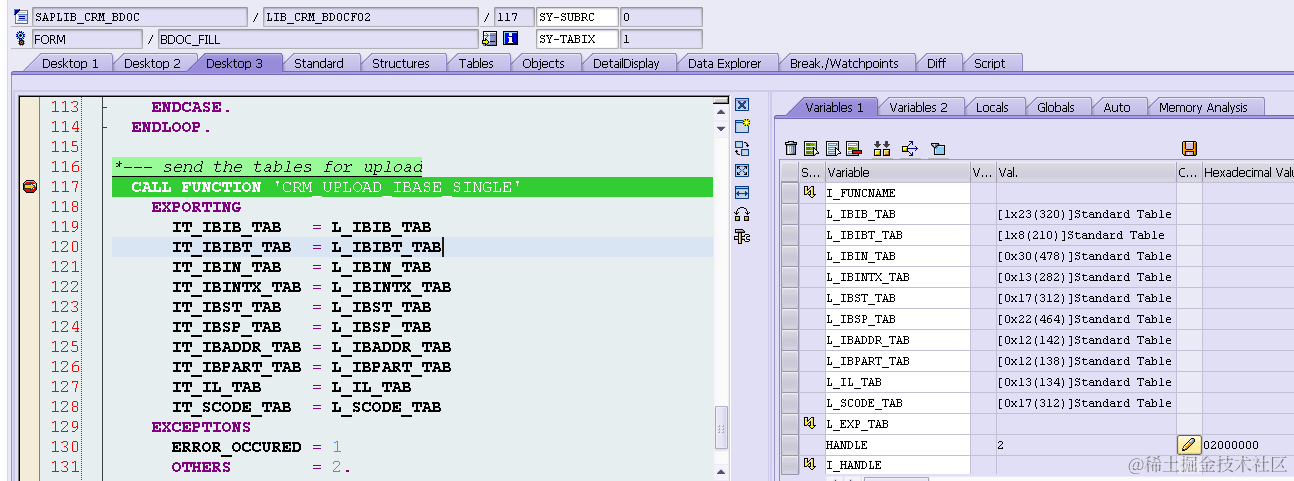Switch to the Auto tab
Screen dimensions: 1294x481
[x=1116, y=107]
